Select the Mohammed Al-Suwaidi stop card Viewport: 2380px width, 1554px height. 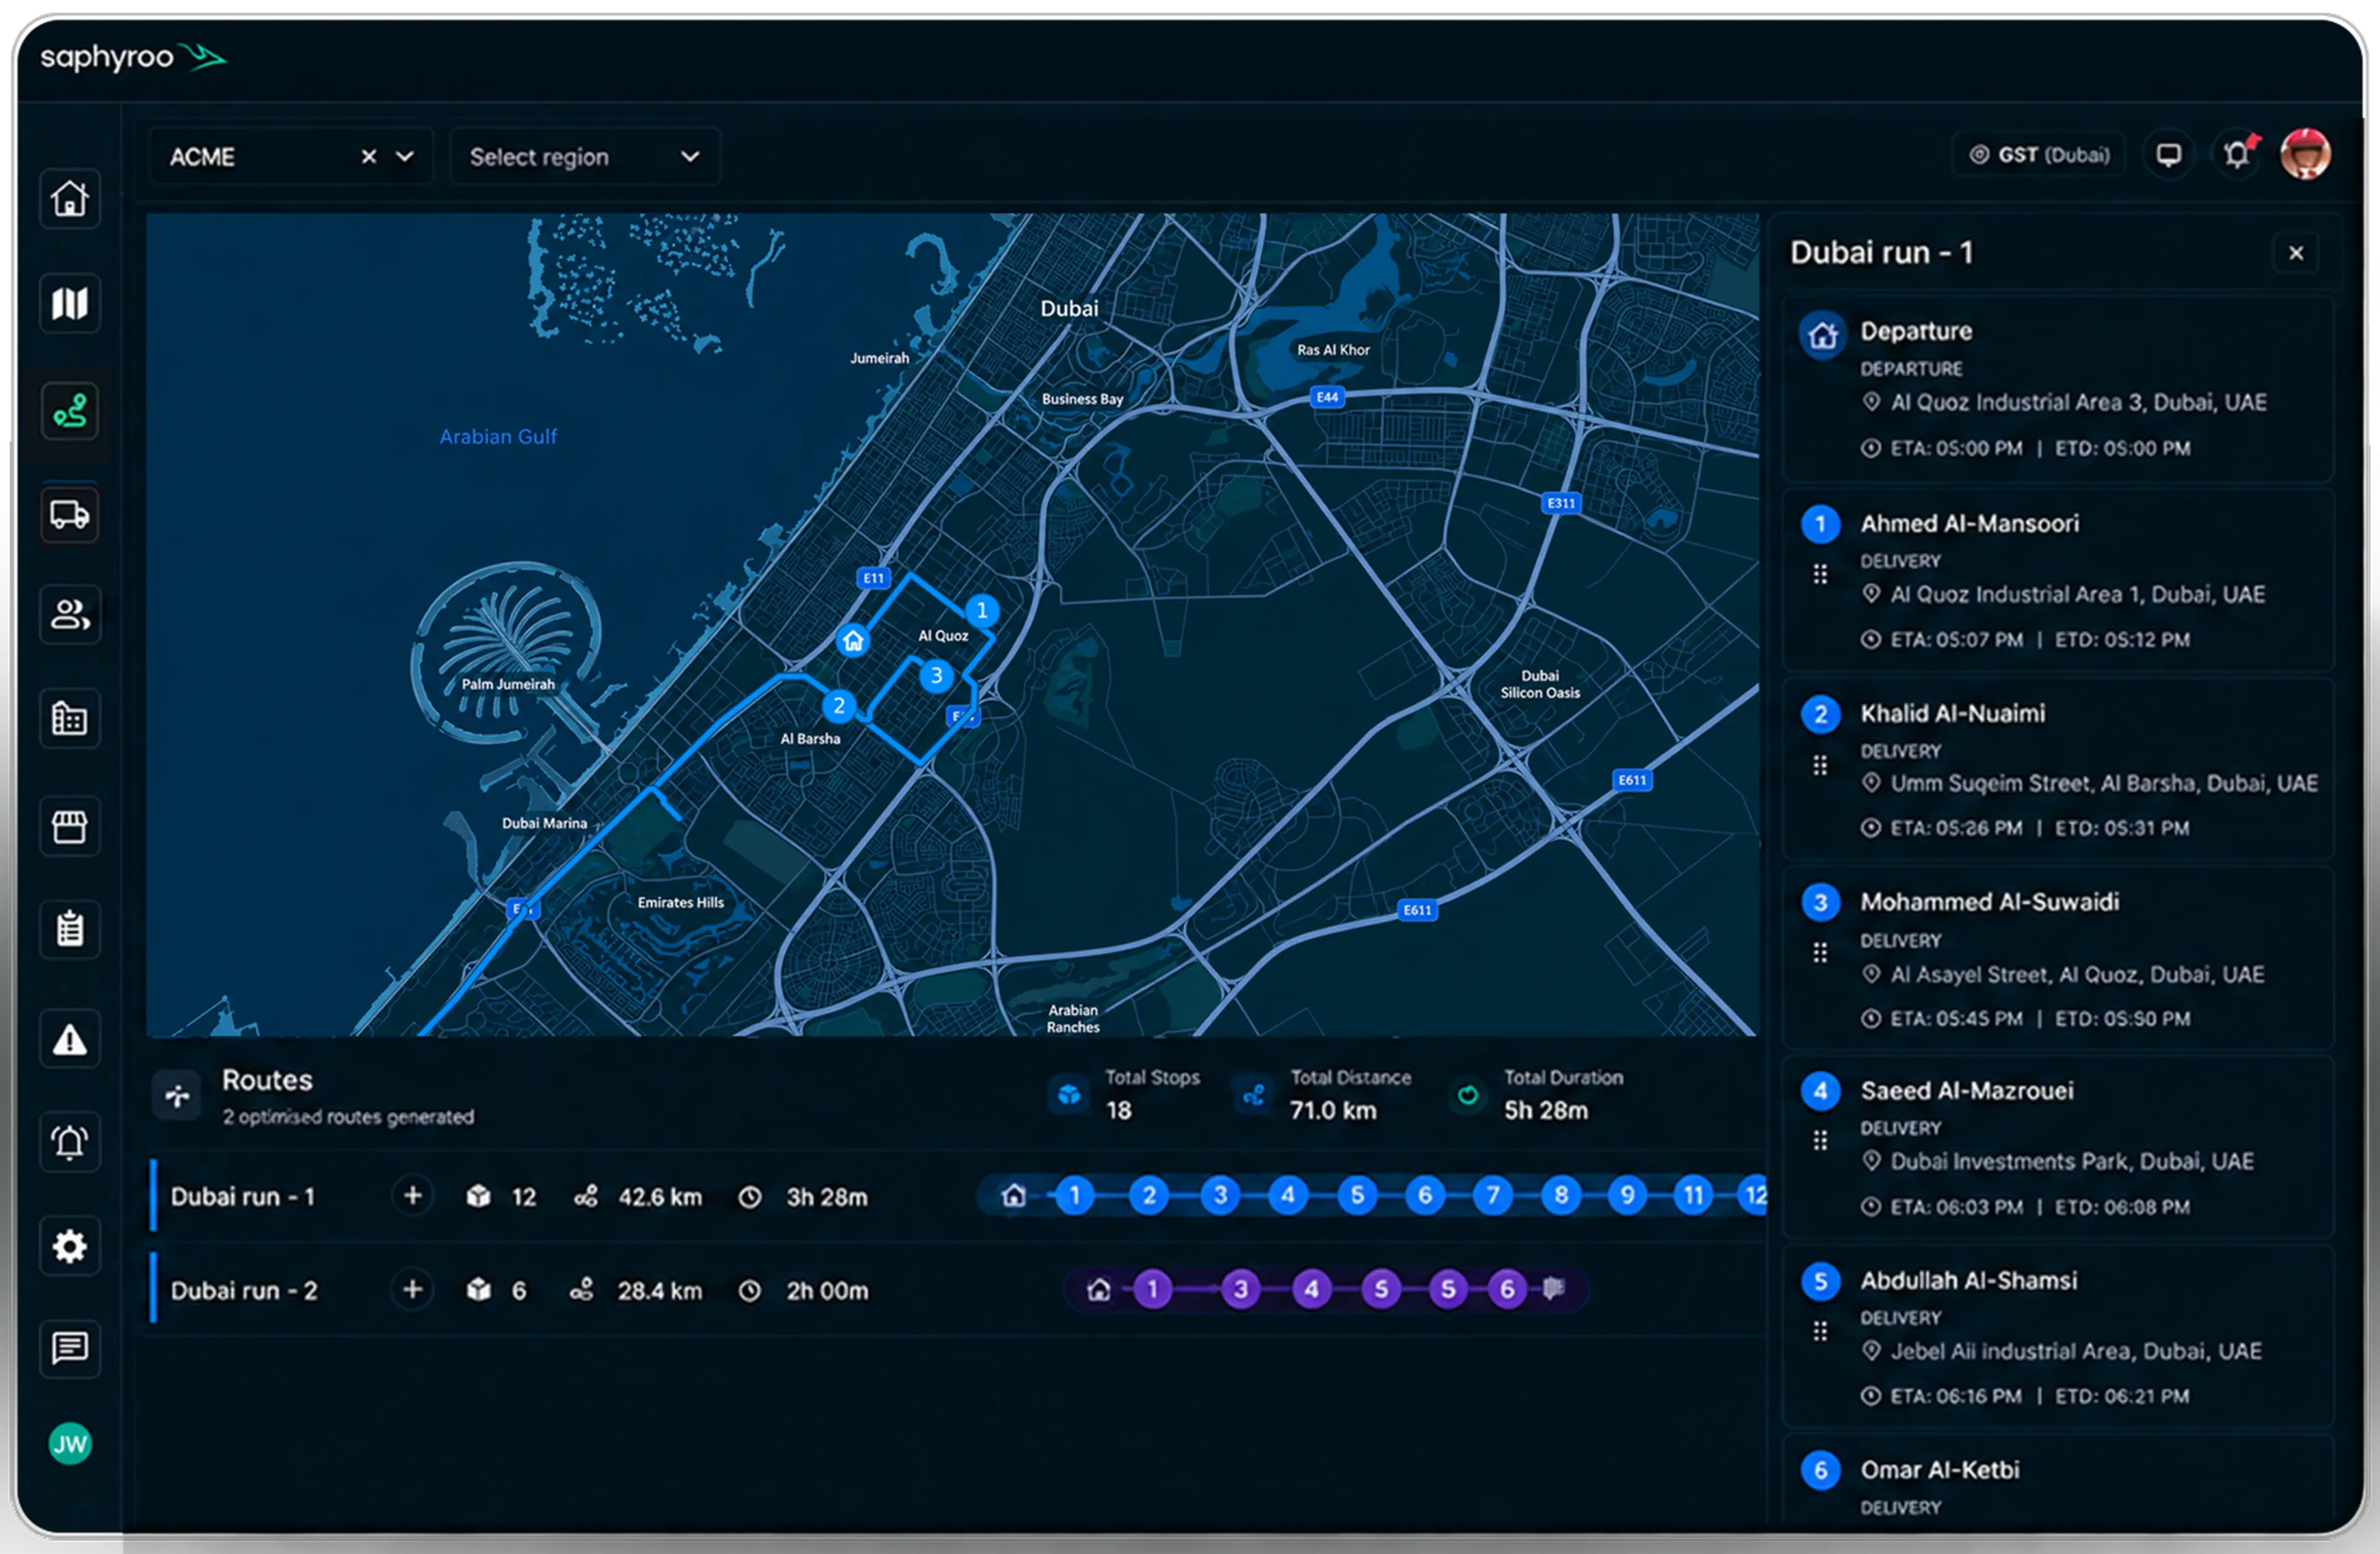click(x=2058, y=958)
